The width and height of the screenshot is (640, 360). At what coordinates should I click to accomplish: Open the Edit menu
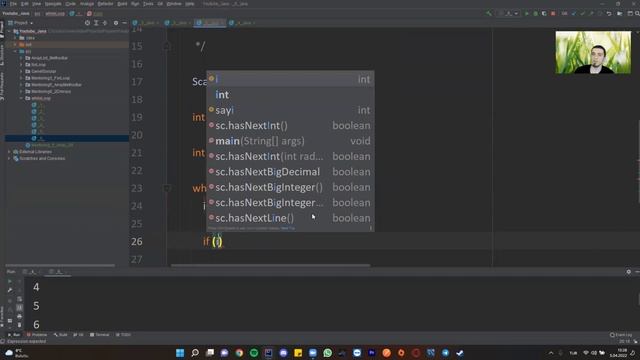tap(25, 4)
